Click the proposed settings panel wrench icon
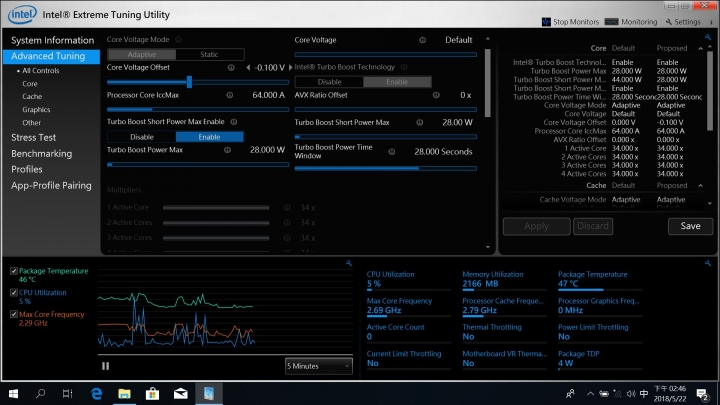This screenshot has height=405, width=720. pos(708,37)
